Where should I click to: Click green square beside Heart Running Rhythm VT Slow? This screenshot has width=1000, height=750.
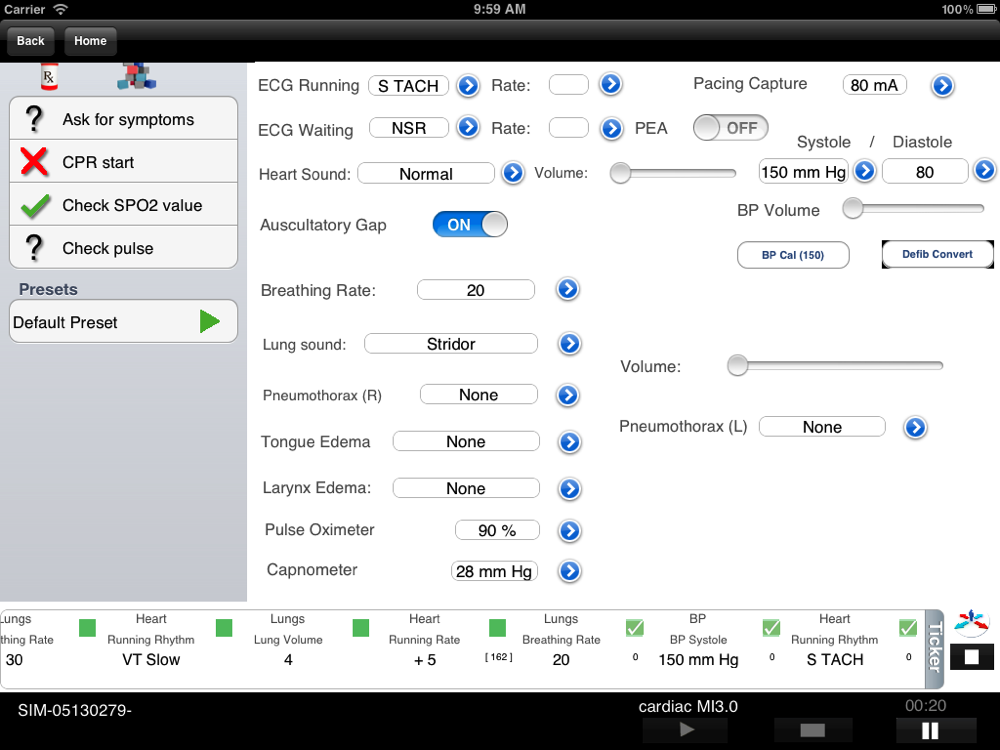(87, 628)
